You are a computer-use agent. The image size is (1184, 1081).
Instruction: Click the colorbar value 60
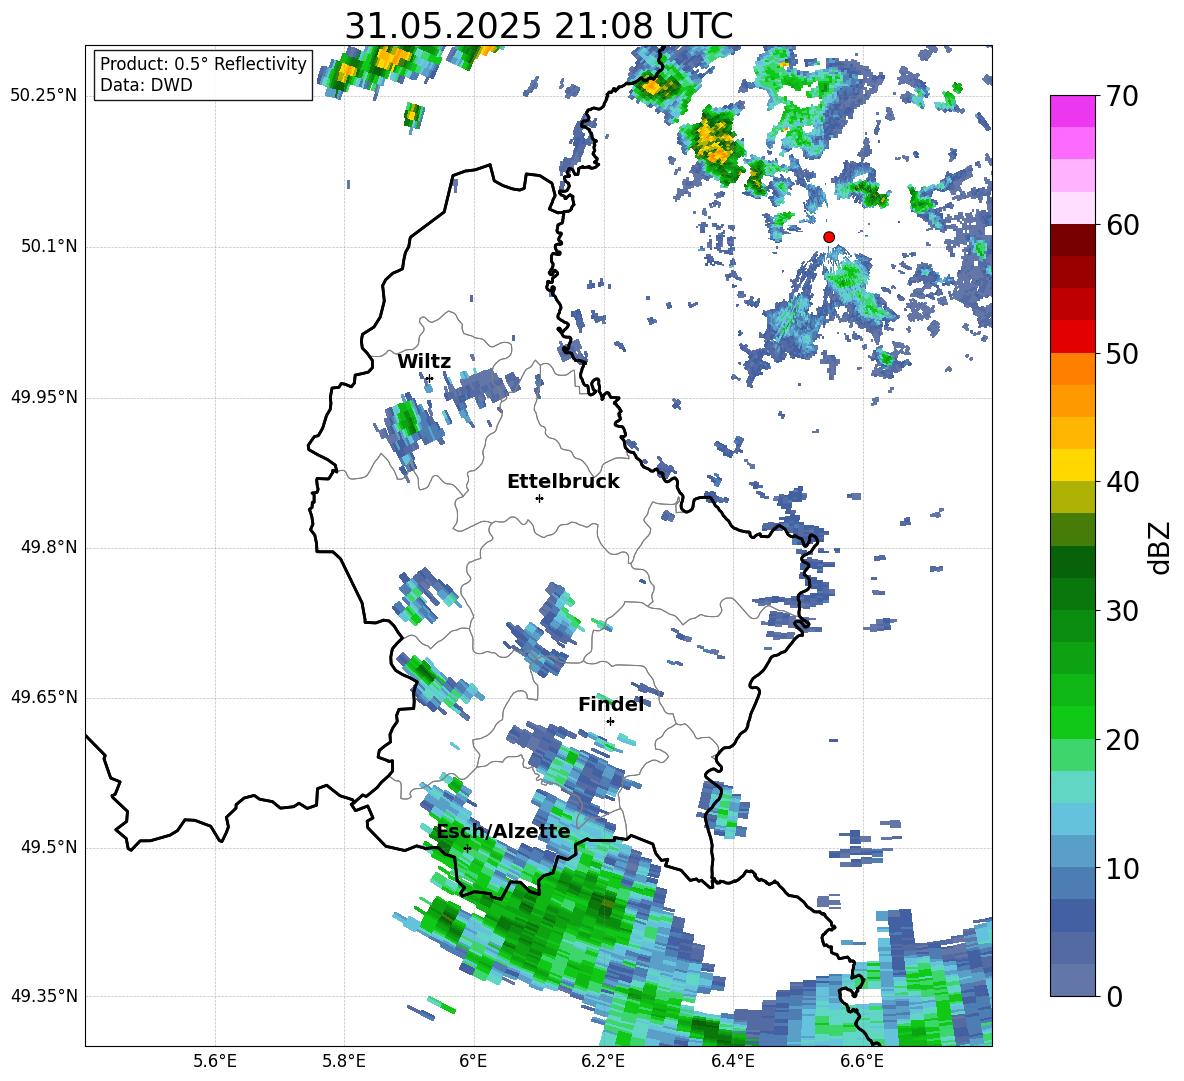pyautogui.click(x=1122, y=225)
